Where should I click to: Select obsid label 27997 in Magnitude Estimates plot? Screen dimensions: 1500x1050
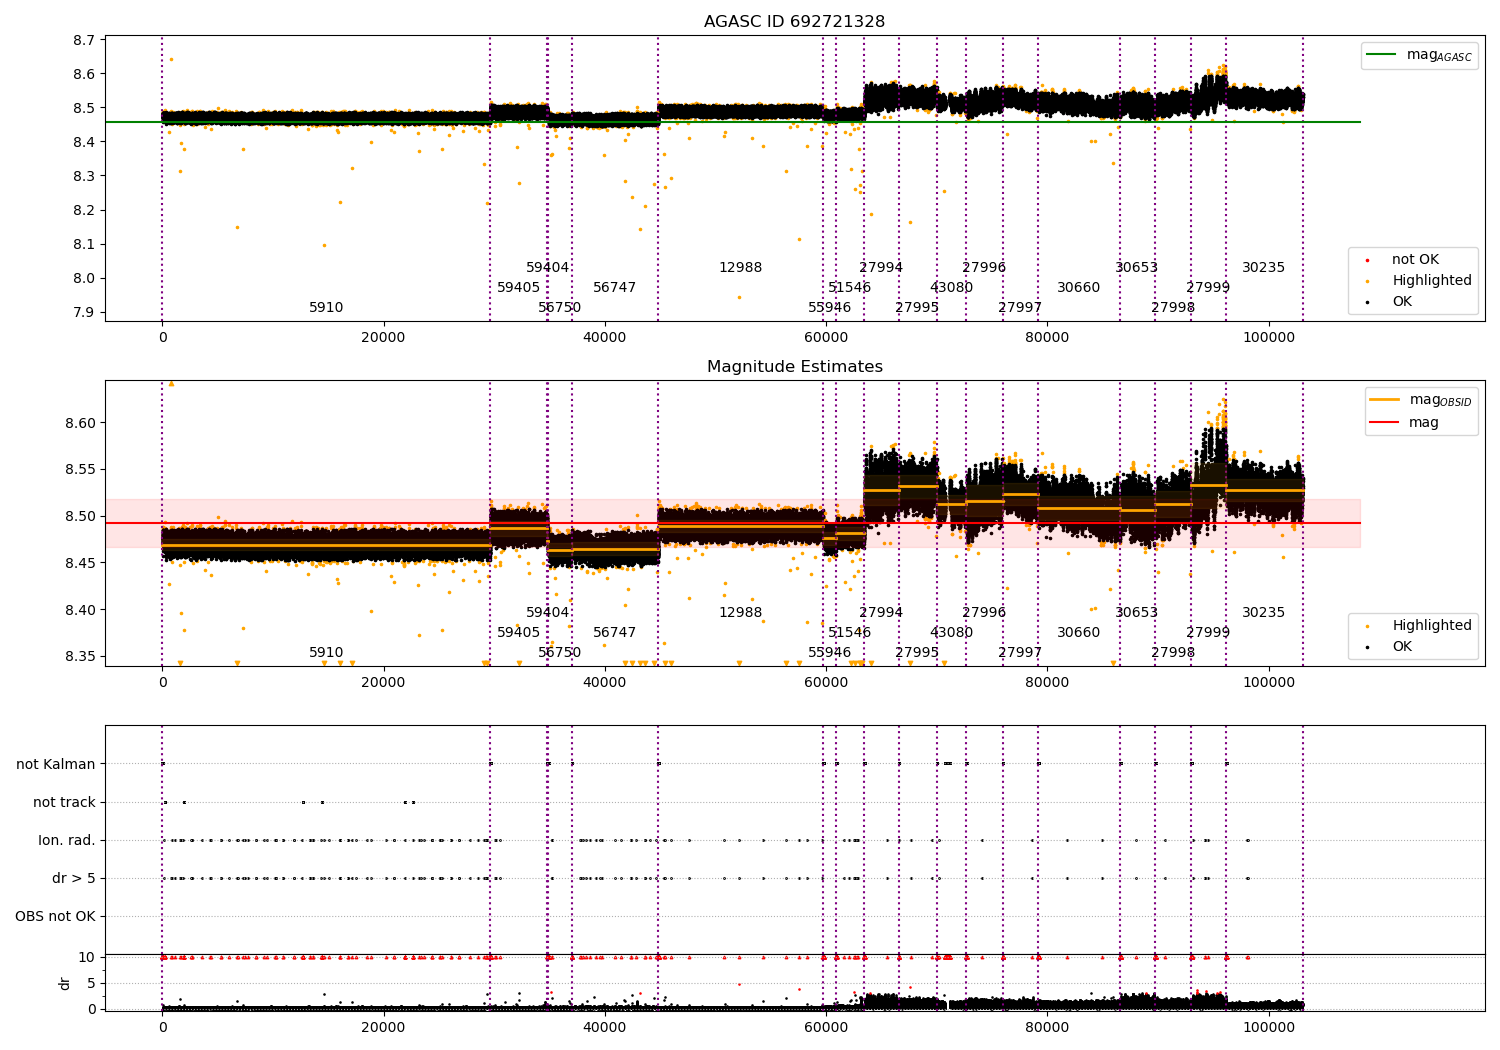coord(1020,653)
